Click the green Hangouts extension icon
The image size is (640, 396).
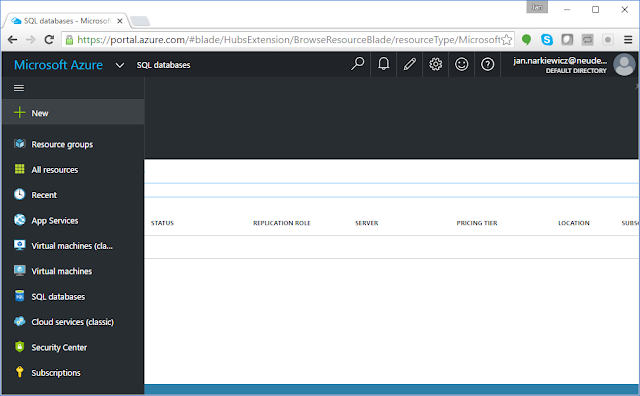coord(527,40)
